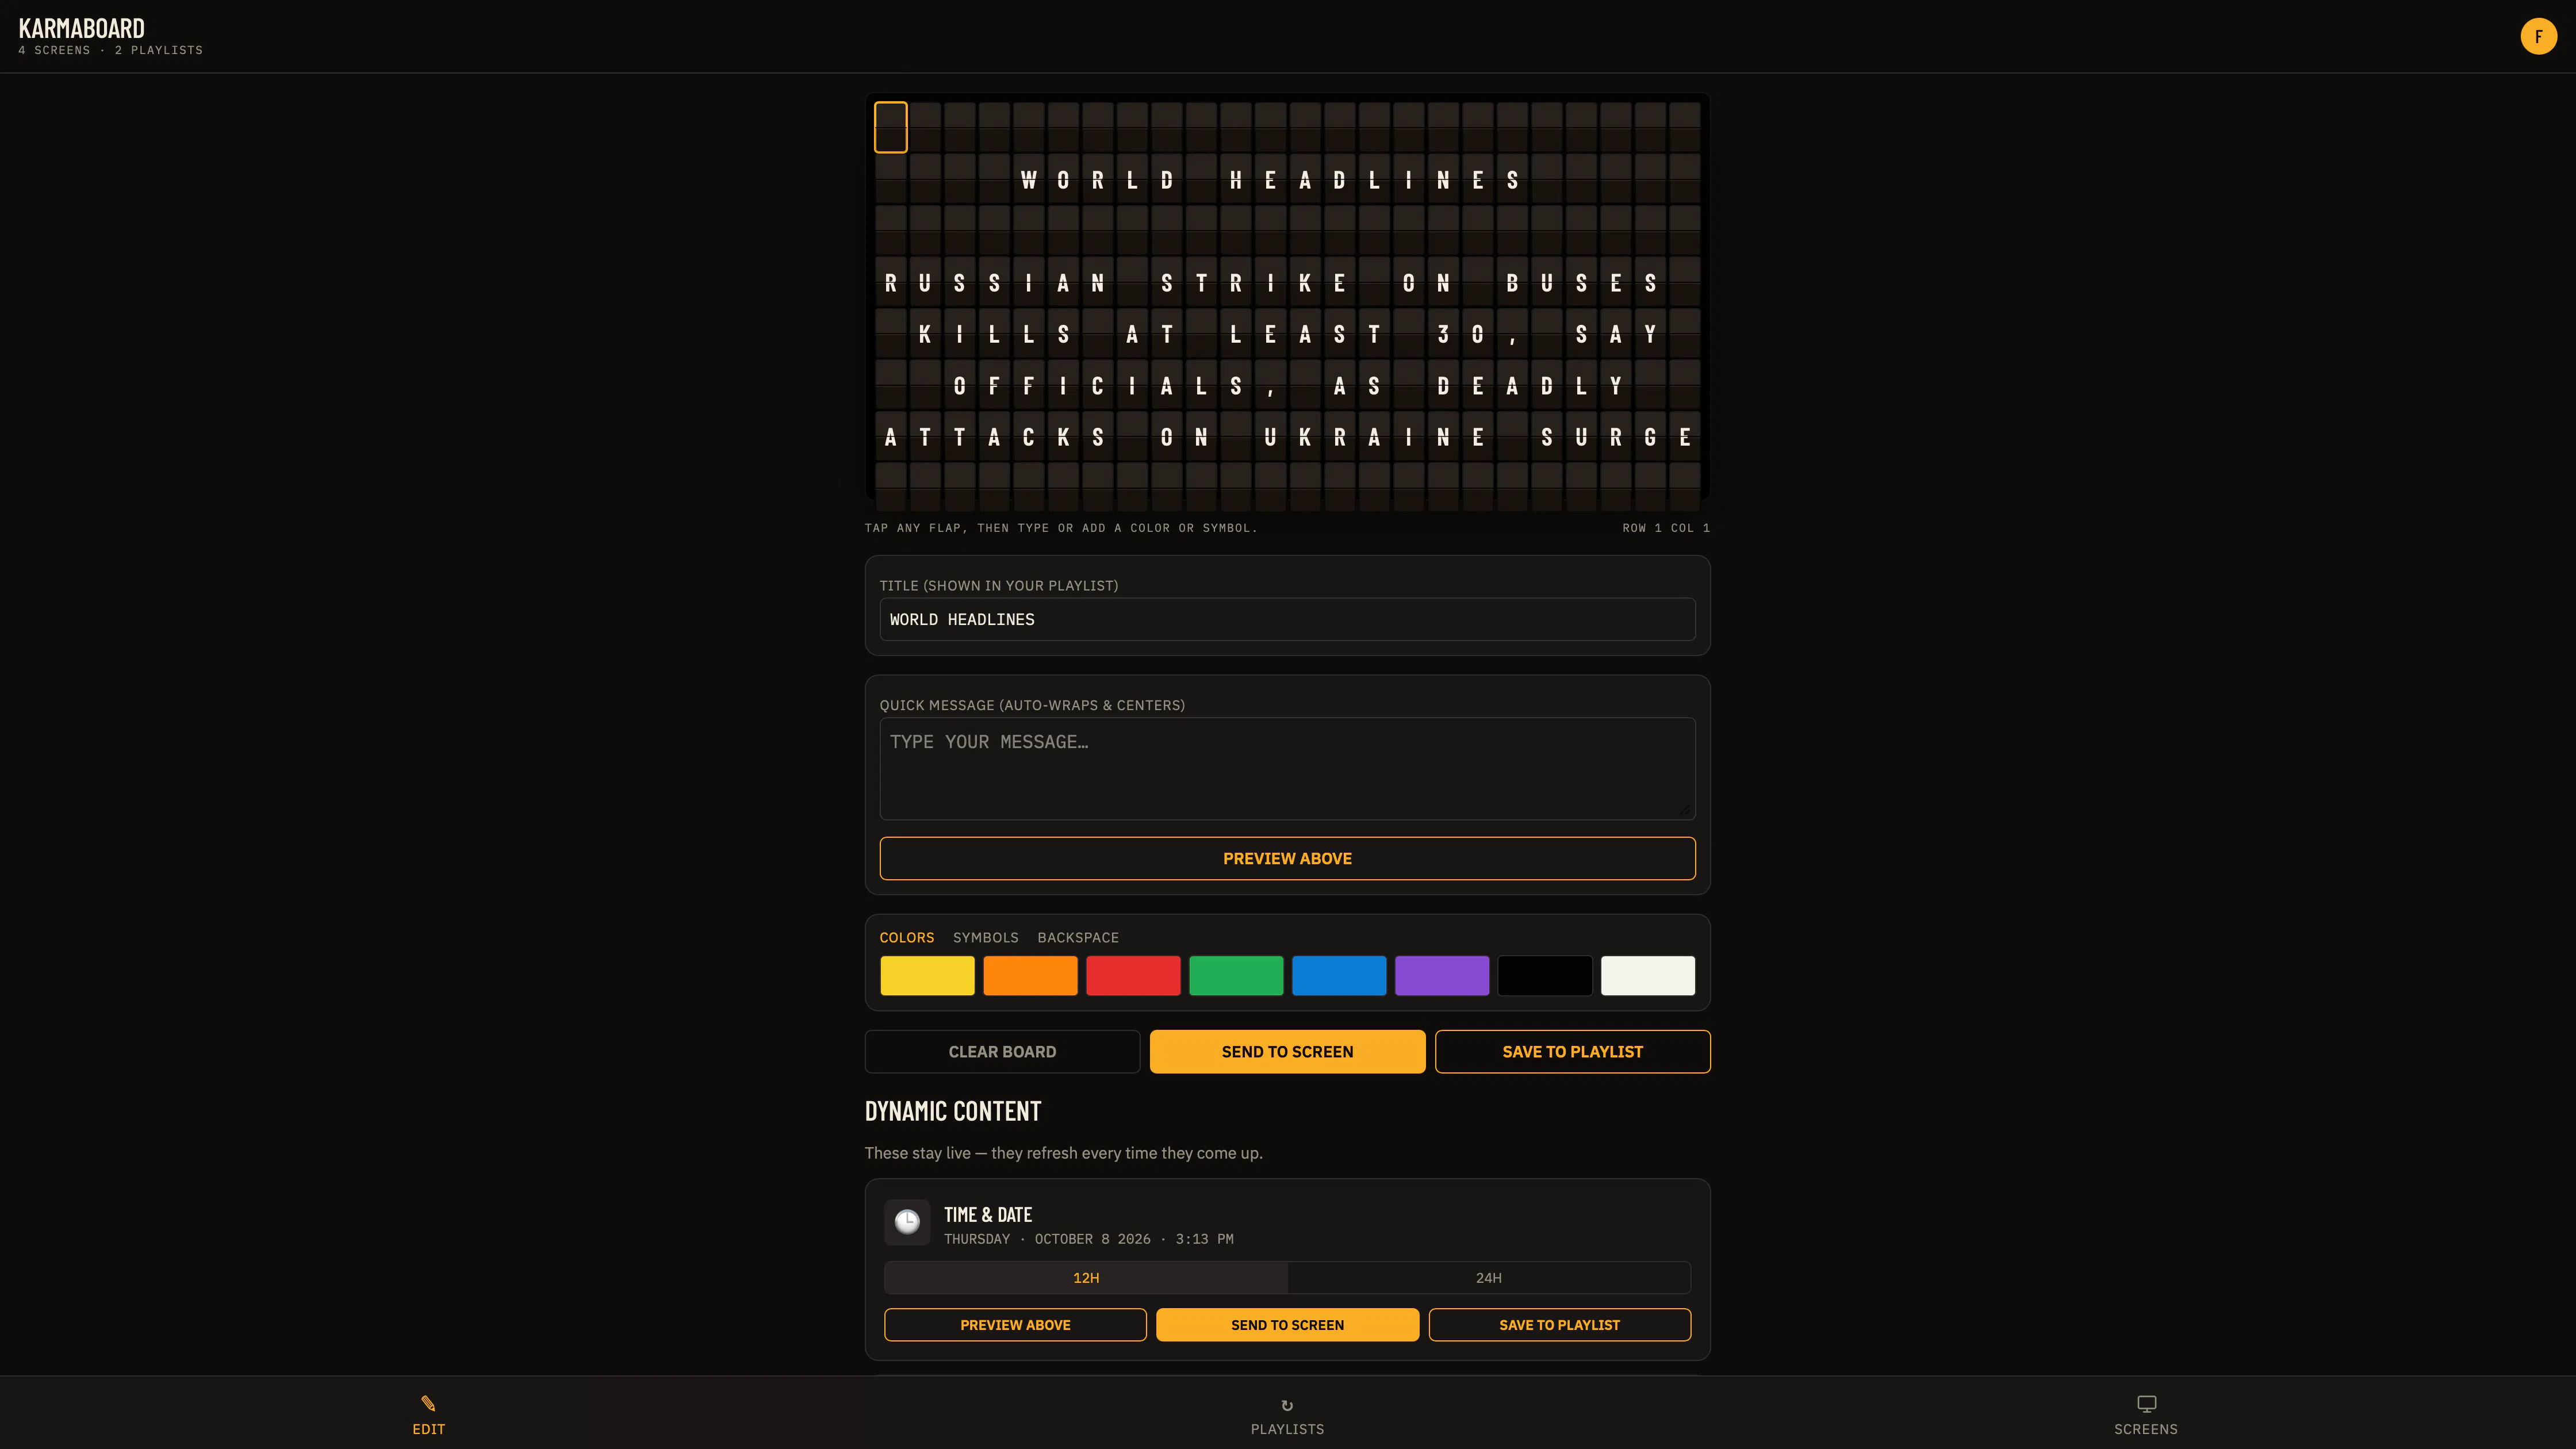Select the highlighted first flap cell
Viewport: 2576px width, 1449px height.
point(890,127)
